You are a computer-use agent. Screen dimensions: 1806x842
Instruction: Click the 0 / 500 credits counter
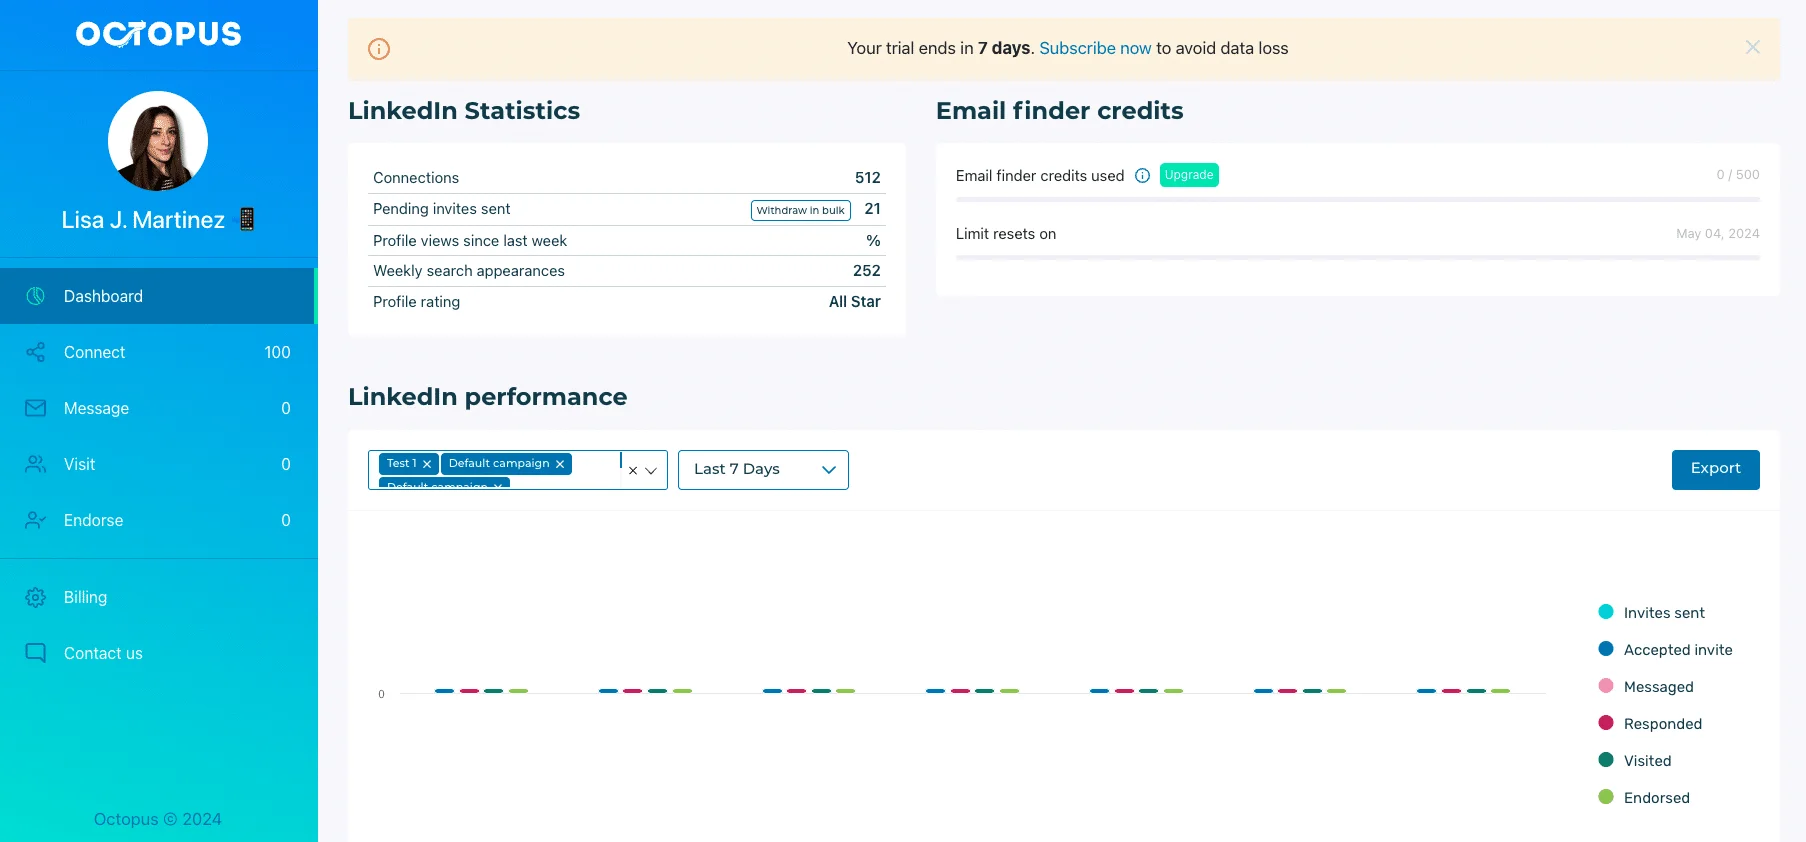tap(1737, 175)
